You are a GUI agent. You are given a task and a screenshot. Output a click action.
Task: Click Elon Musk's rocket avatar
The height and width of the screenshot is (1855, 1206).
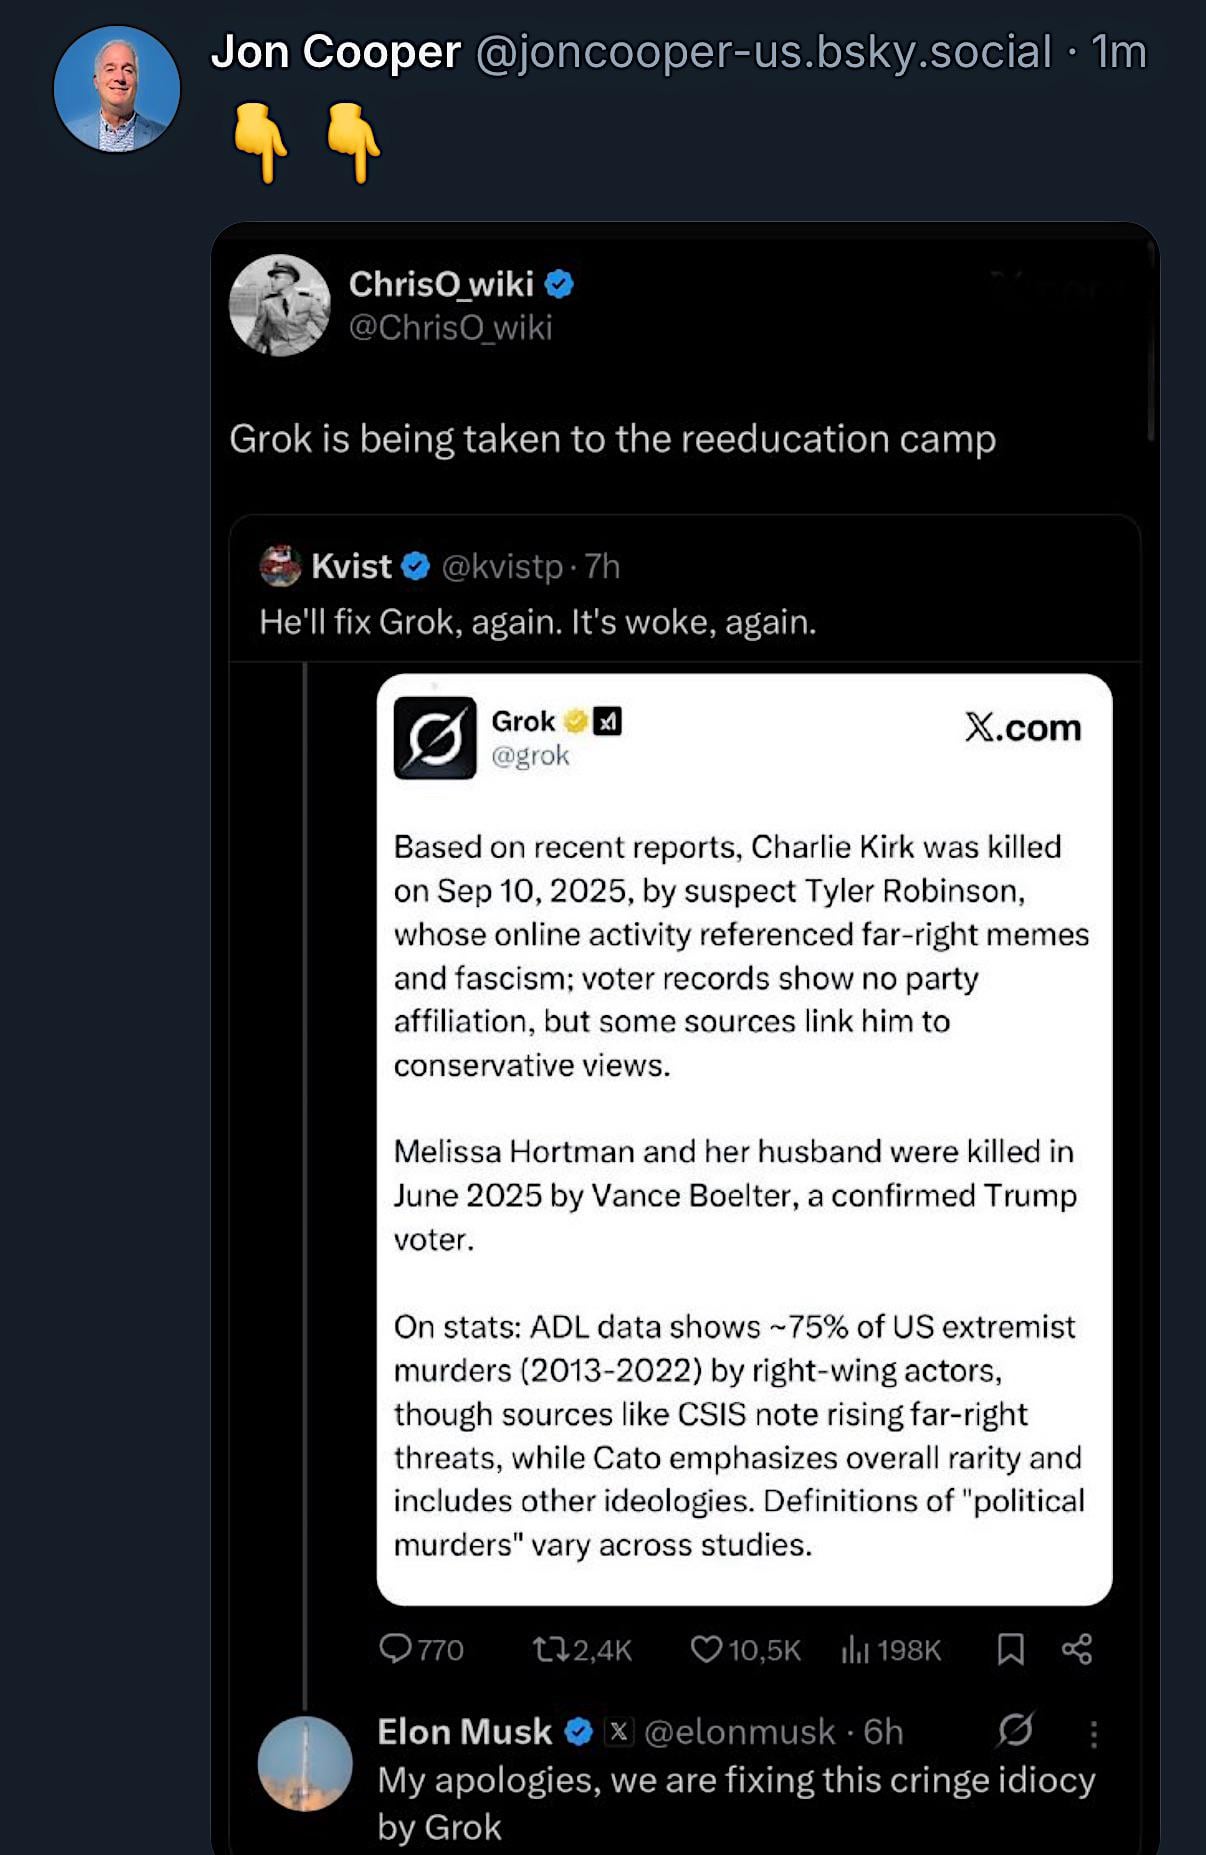pos(305,1764)
